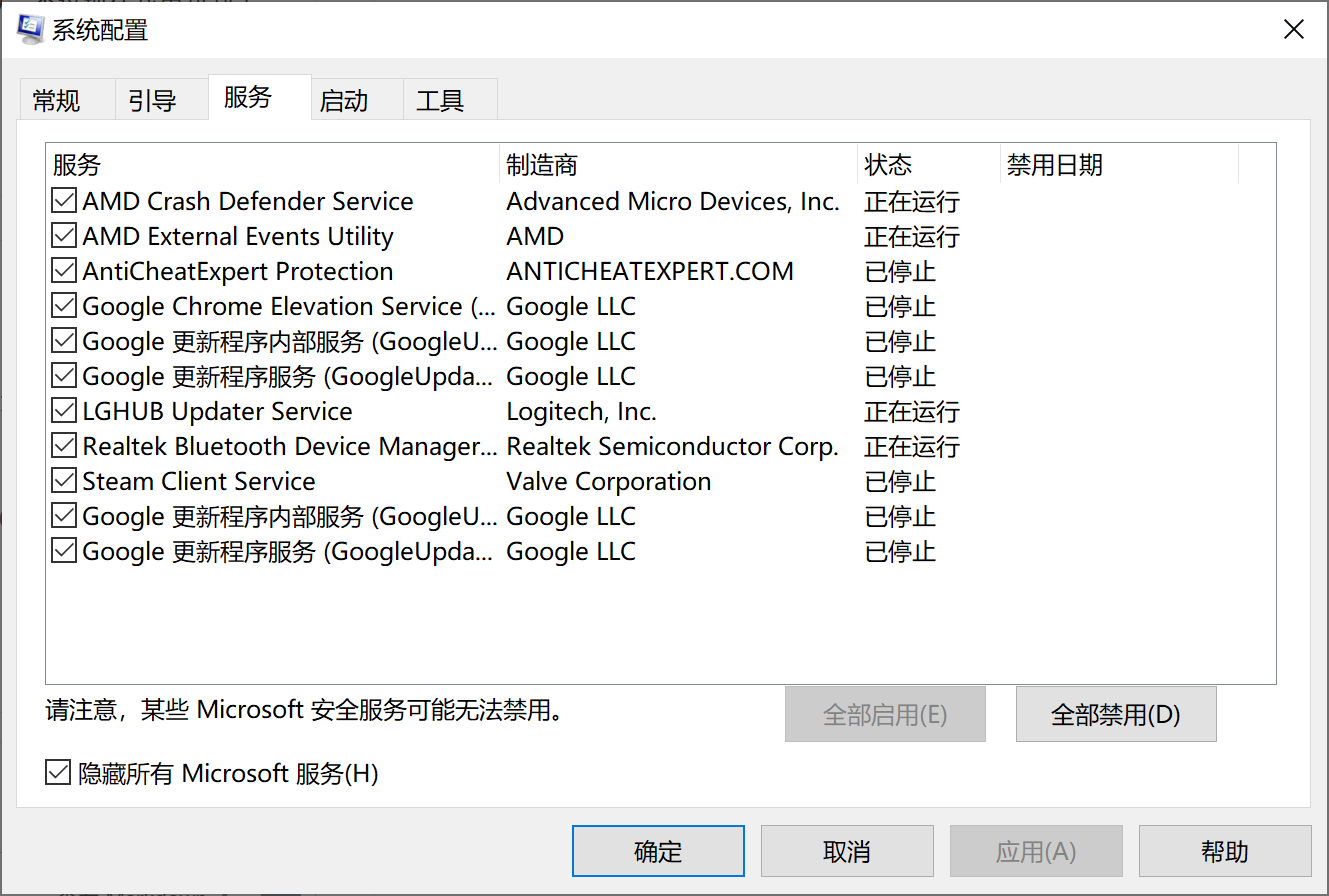Click Google LLC in Chrome Elevation Service row
This screenshot has width=1329, height=896.
pyautogui.click(x=571, y=306)
